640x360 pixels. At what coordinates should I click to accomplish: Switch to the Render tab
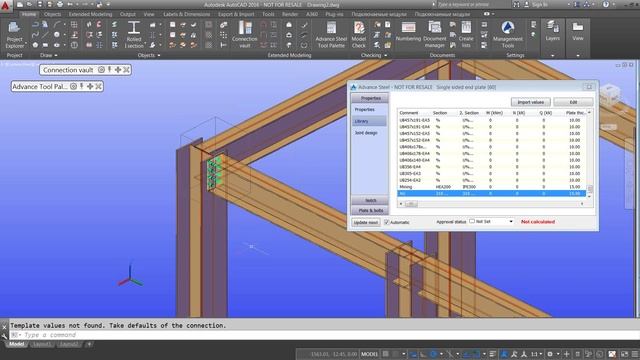click(290, 14)
